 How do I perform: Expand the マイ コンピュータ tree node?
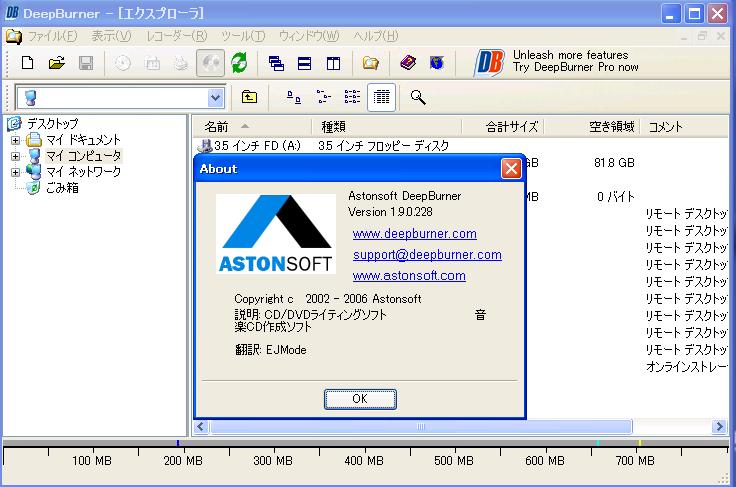point(15,156)
